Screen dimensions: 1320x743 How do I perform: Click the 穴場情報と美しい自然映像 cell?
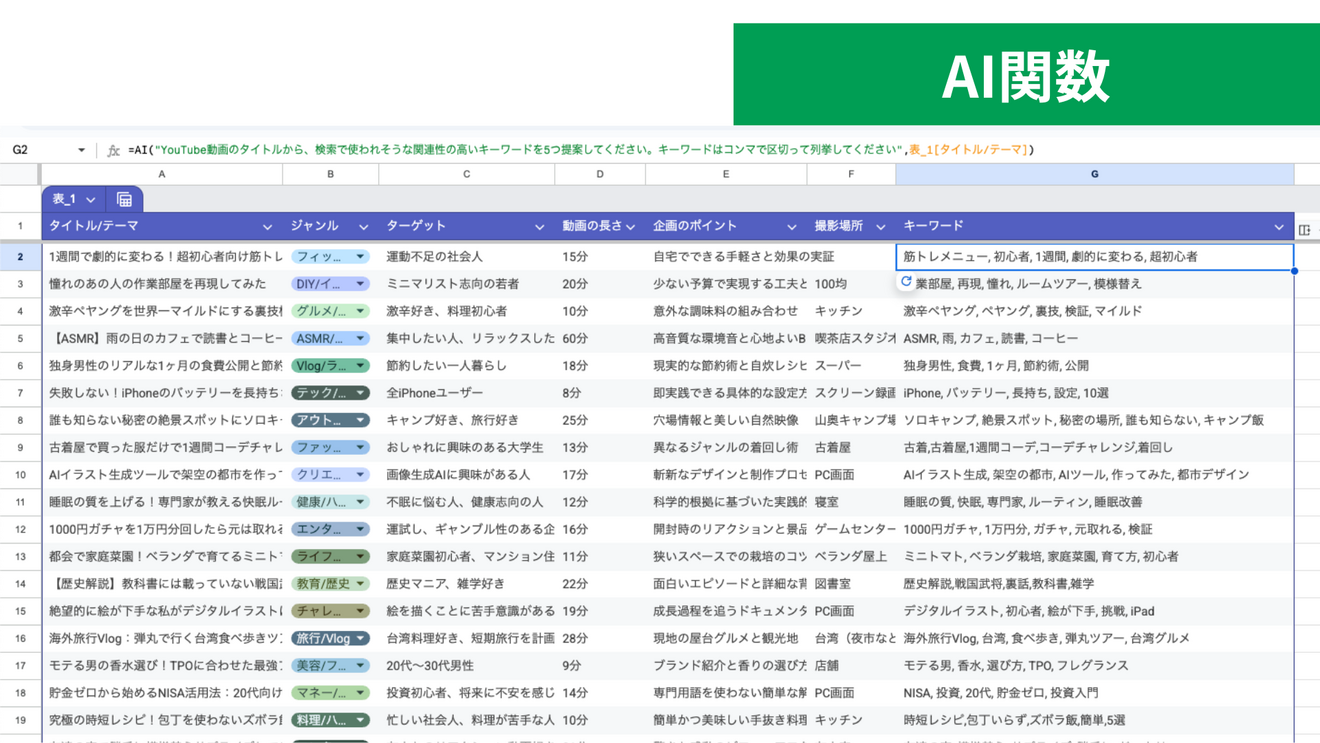pyautogui.click(x=726, y=420)
